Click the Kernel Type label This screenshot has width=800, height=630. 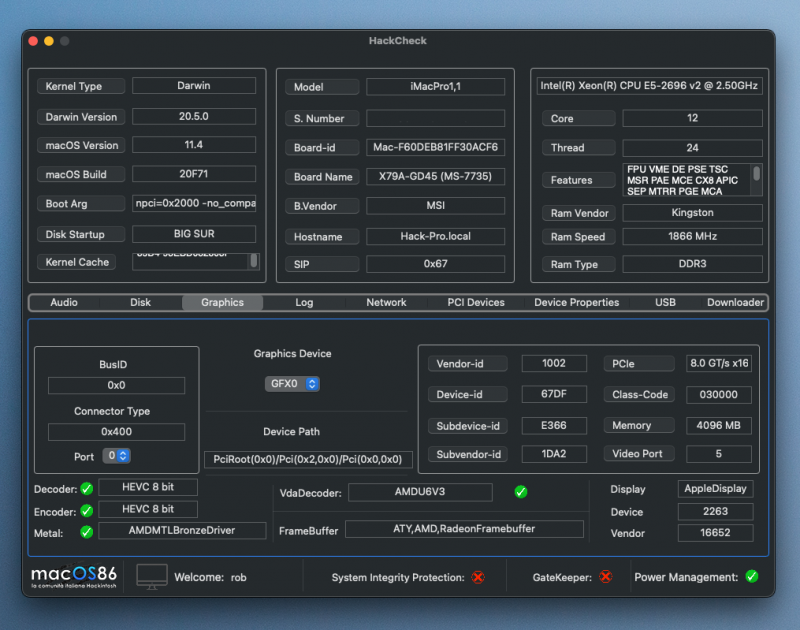tap(81, 86)
